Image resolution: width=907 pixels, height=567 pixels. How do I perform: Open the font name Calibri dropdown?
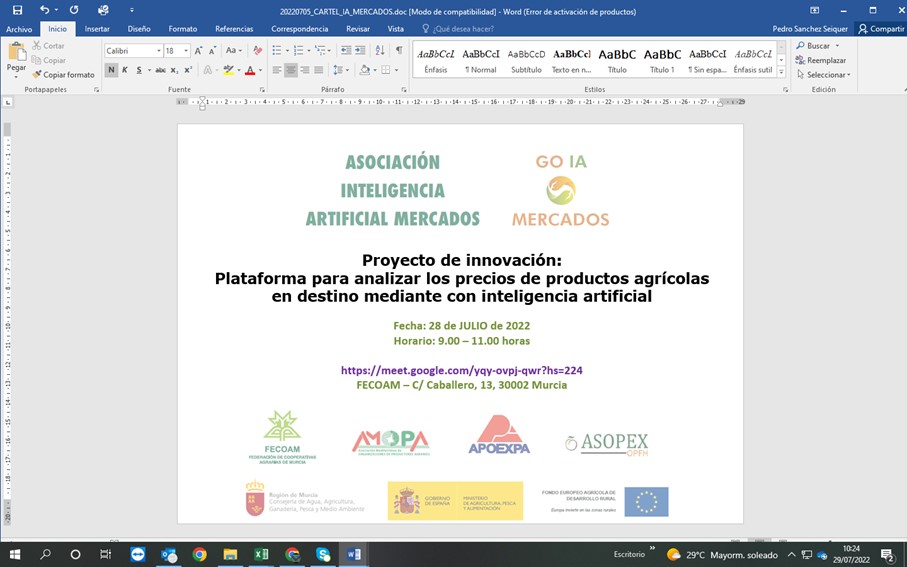tap(158, 51)
